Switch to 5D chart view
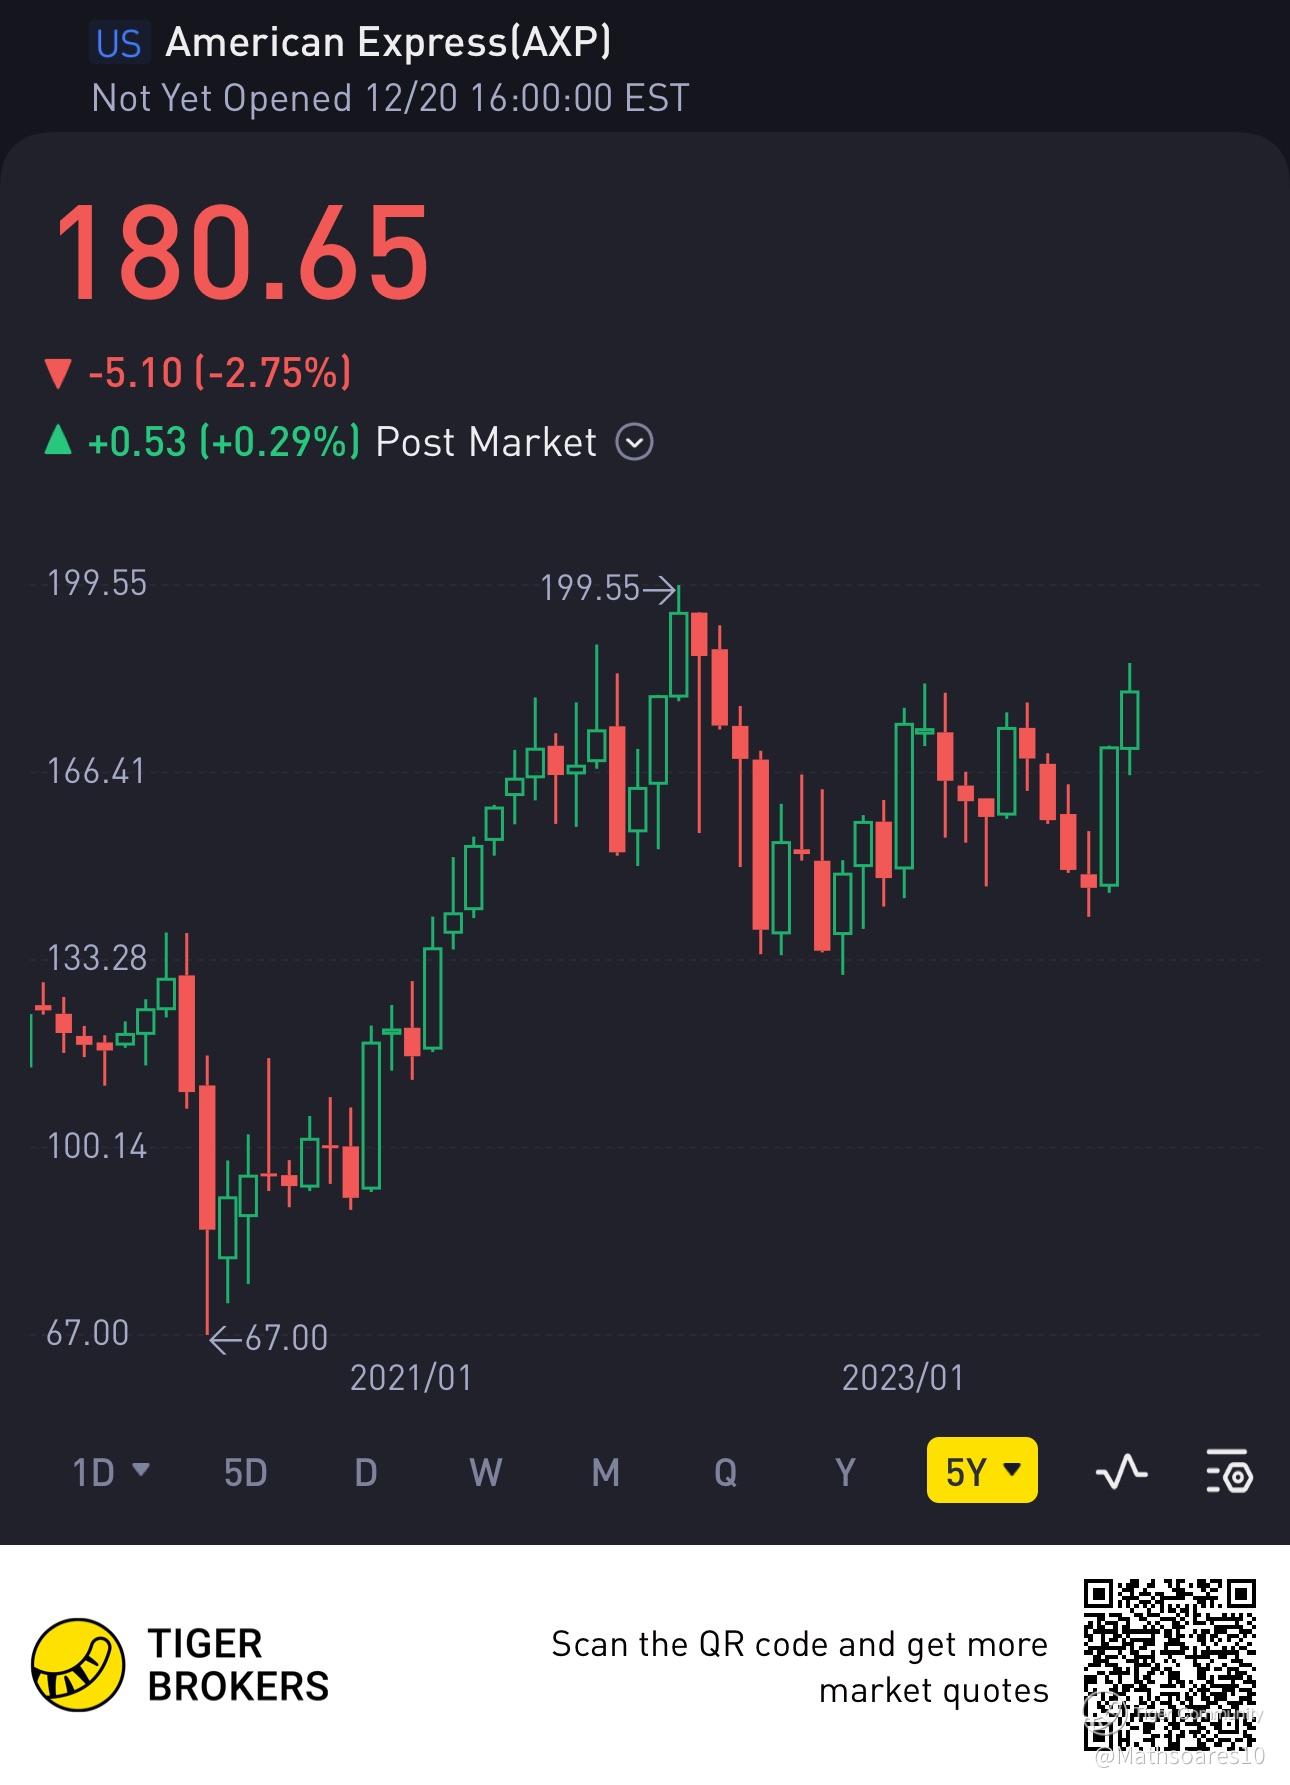 [245, 1472]
